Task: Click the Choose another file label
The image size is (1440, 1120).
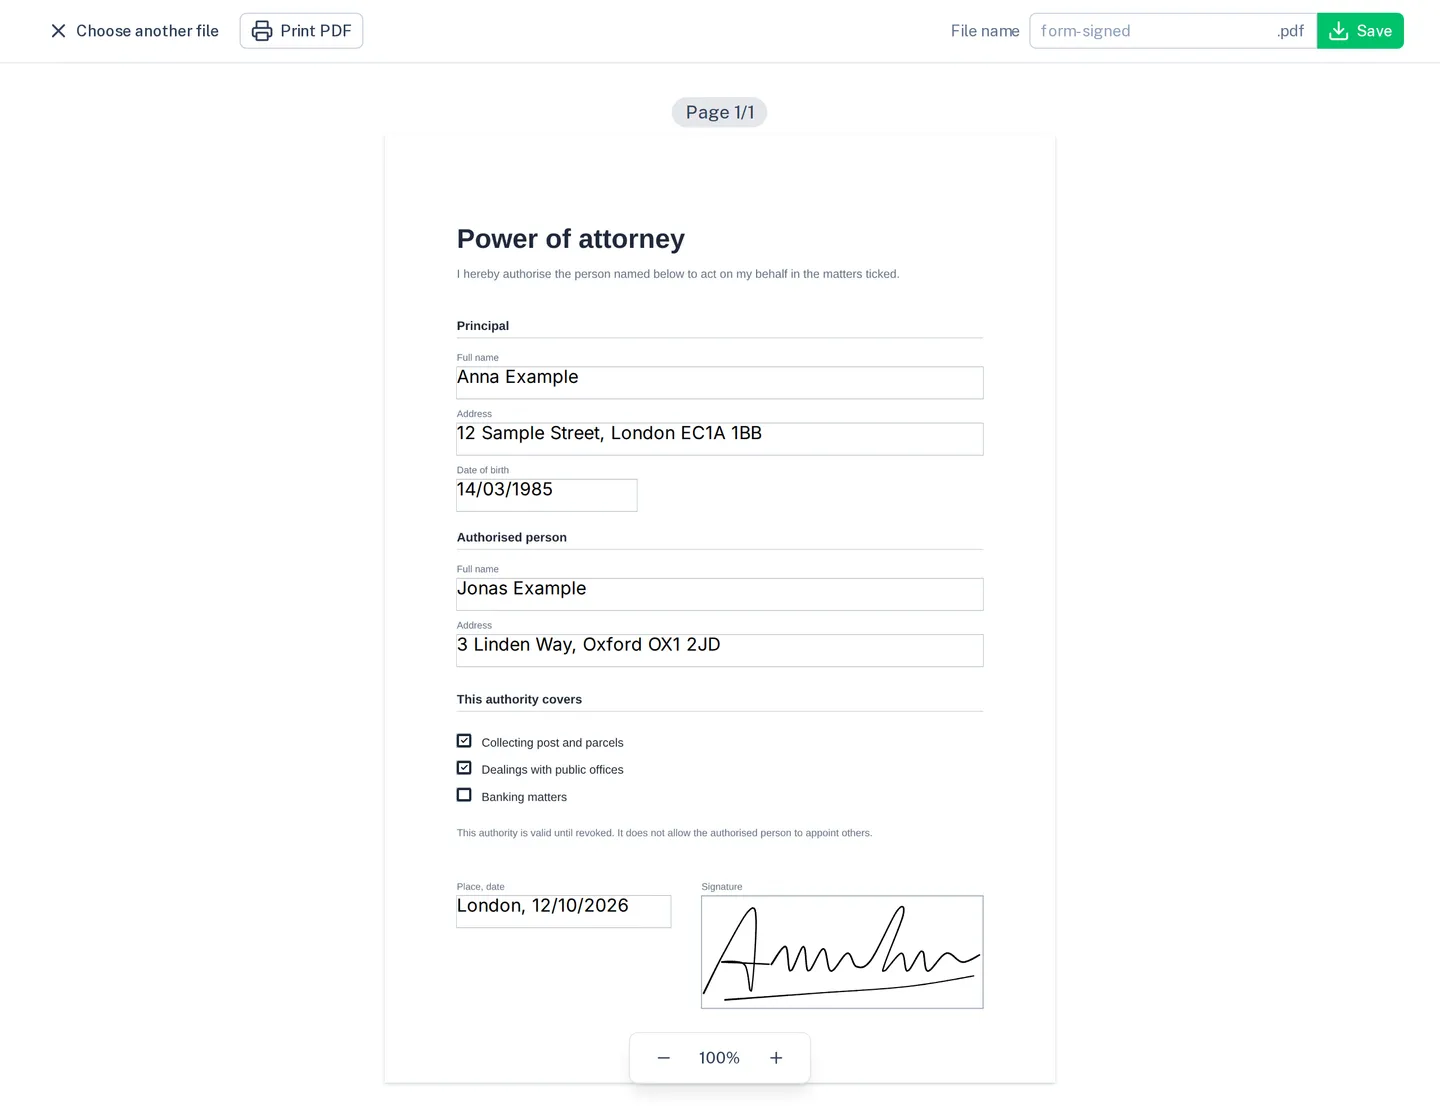Action: (147, 31)
